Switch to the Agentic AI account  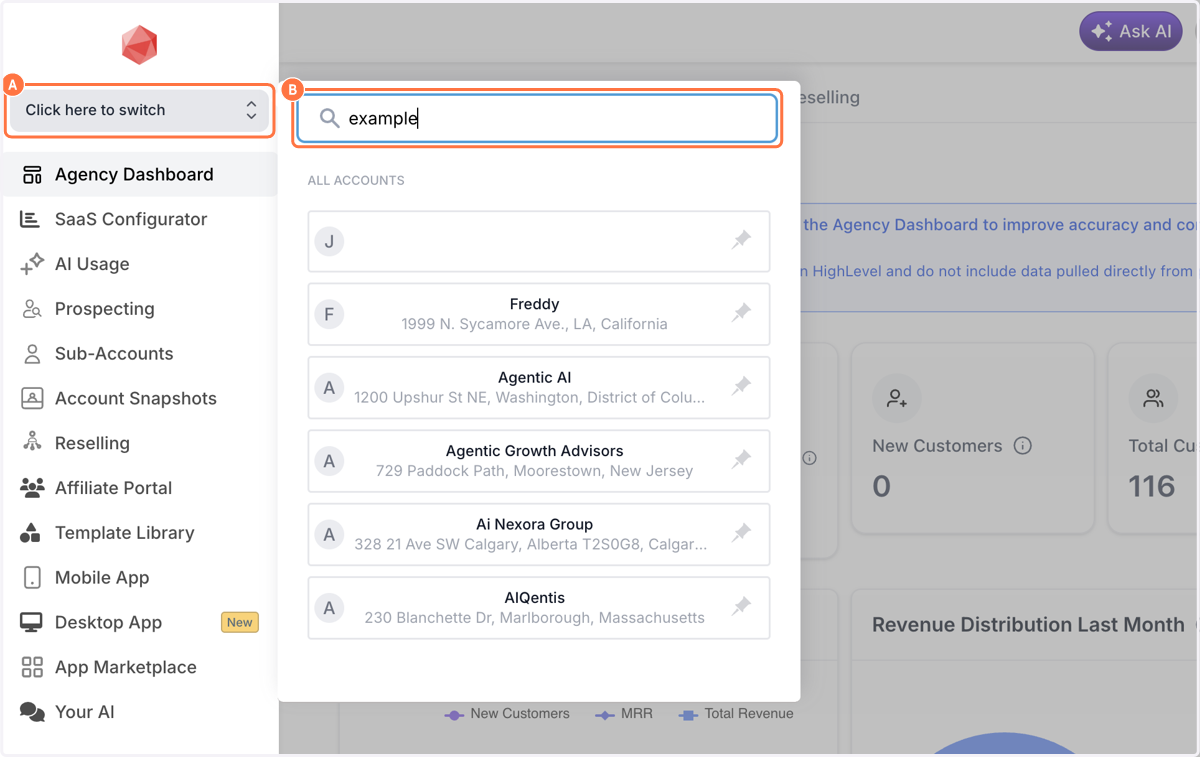pyautogui.click(x=539, y=387)
